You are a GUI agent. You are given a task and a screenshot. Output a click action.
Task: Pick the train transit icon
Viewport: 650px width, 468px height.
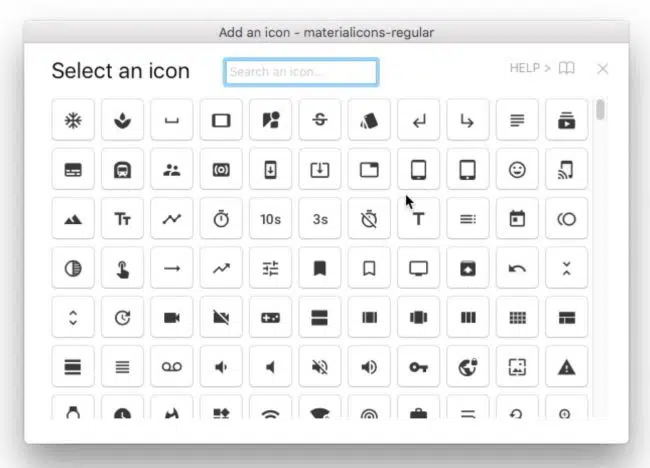(122, 170)
